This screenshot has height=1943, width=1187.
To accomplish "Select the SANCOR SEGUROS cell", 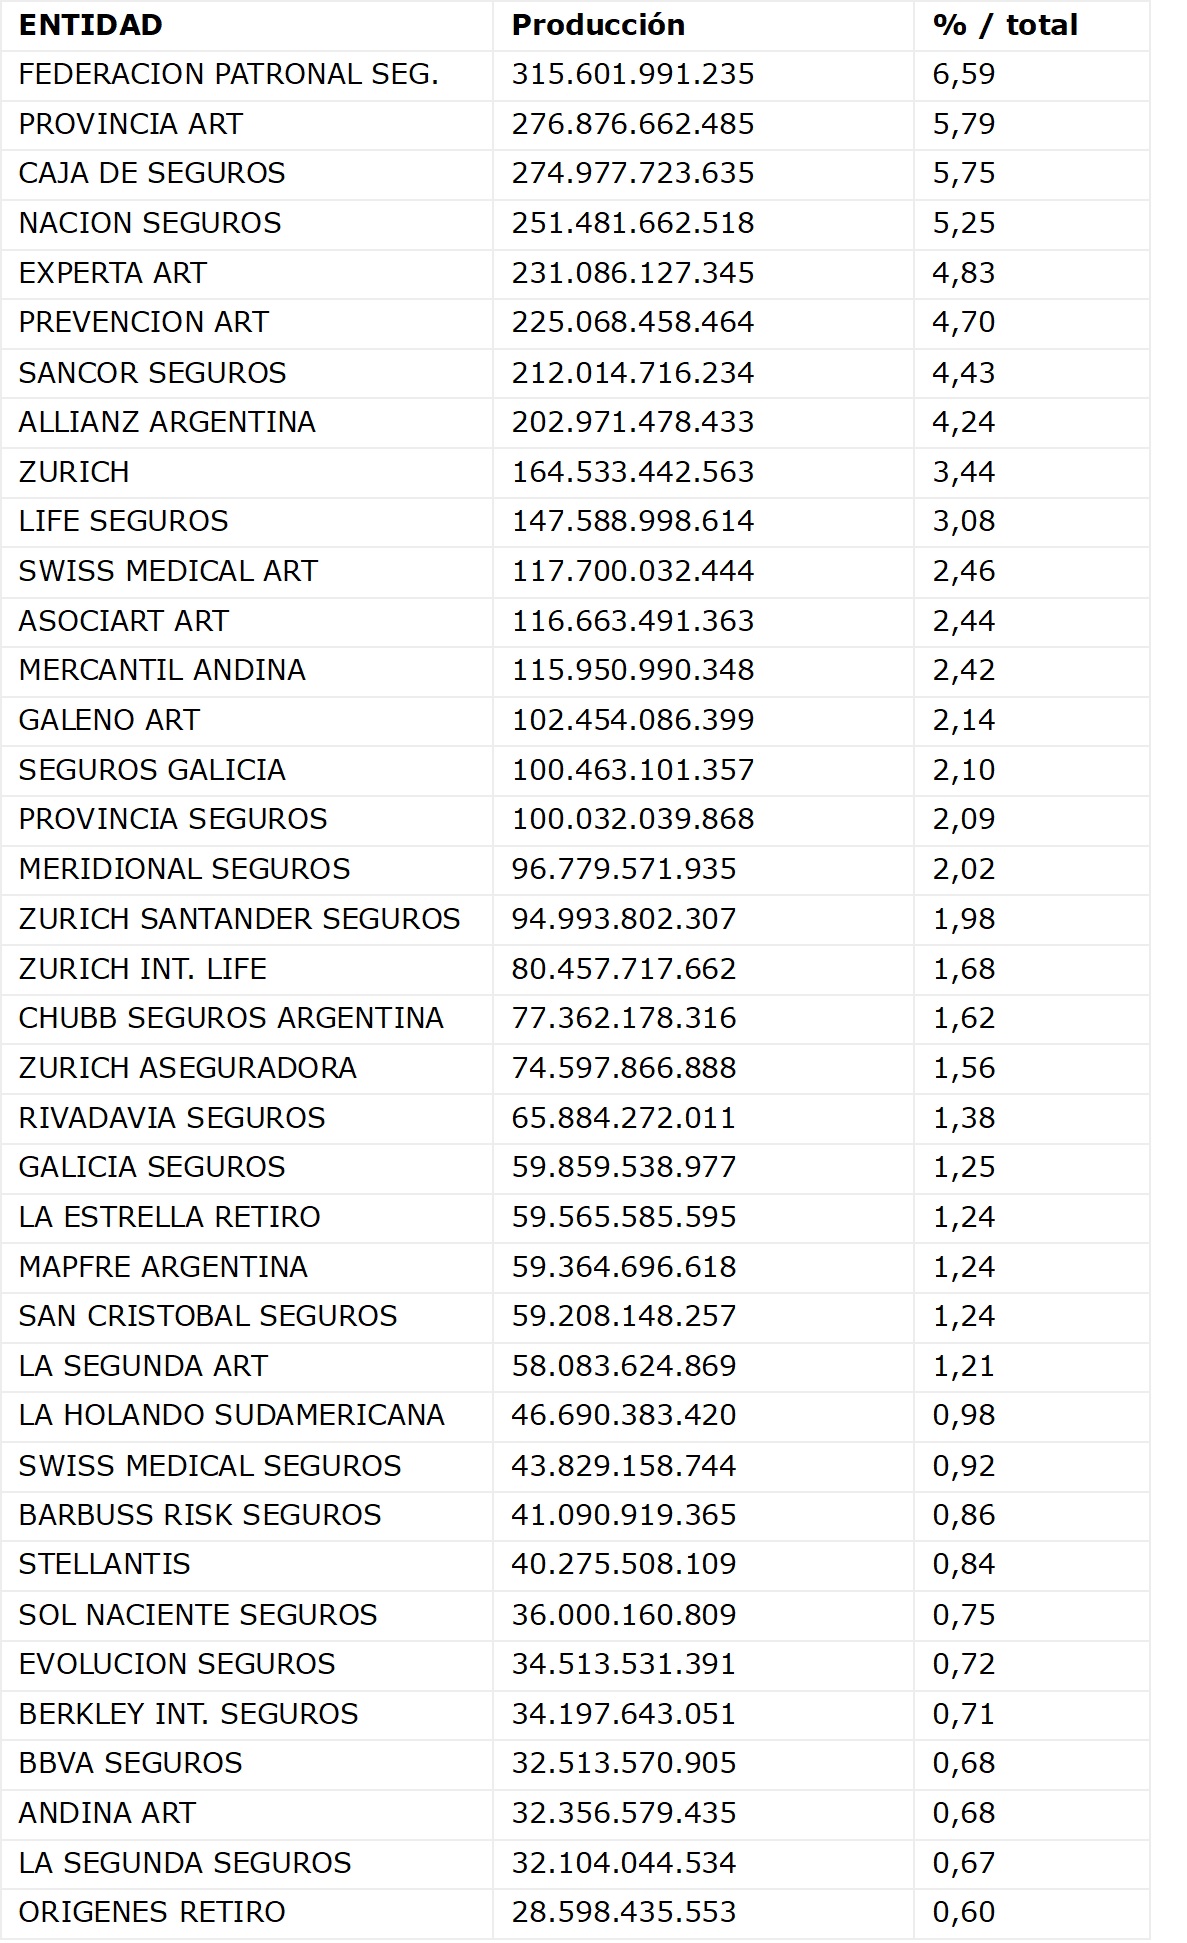I will coord(152,373).
